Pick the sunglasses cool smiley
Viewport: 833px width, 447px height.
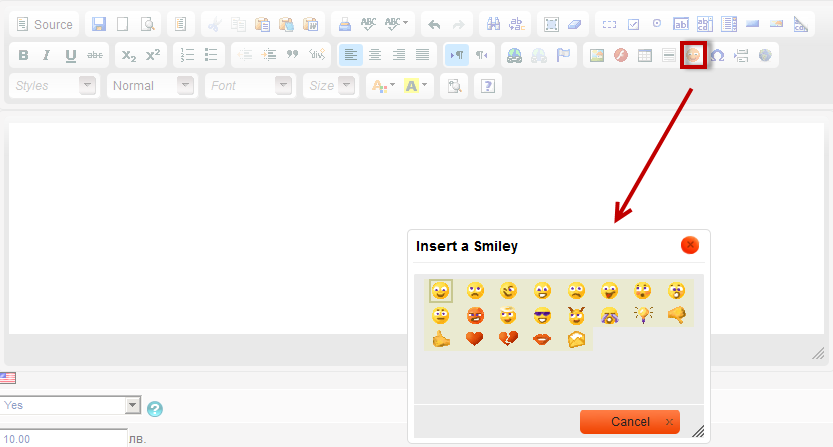pyautogui.click(x=542, y=315)
